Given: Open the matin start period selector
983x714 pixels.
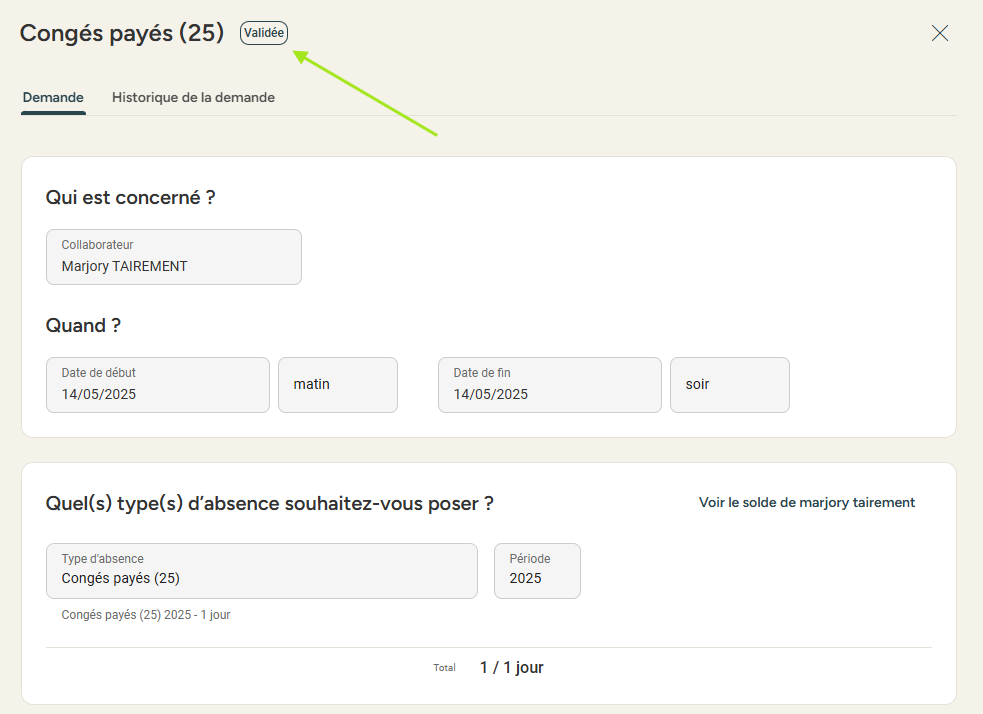Looking at the screenshot, I should click(338, 385).
